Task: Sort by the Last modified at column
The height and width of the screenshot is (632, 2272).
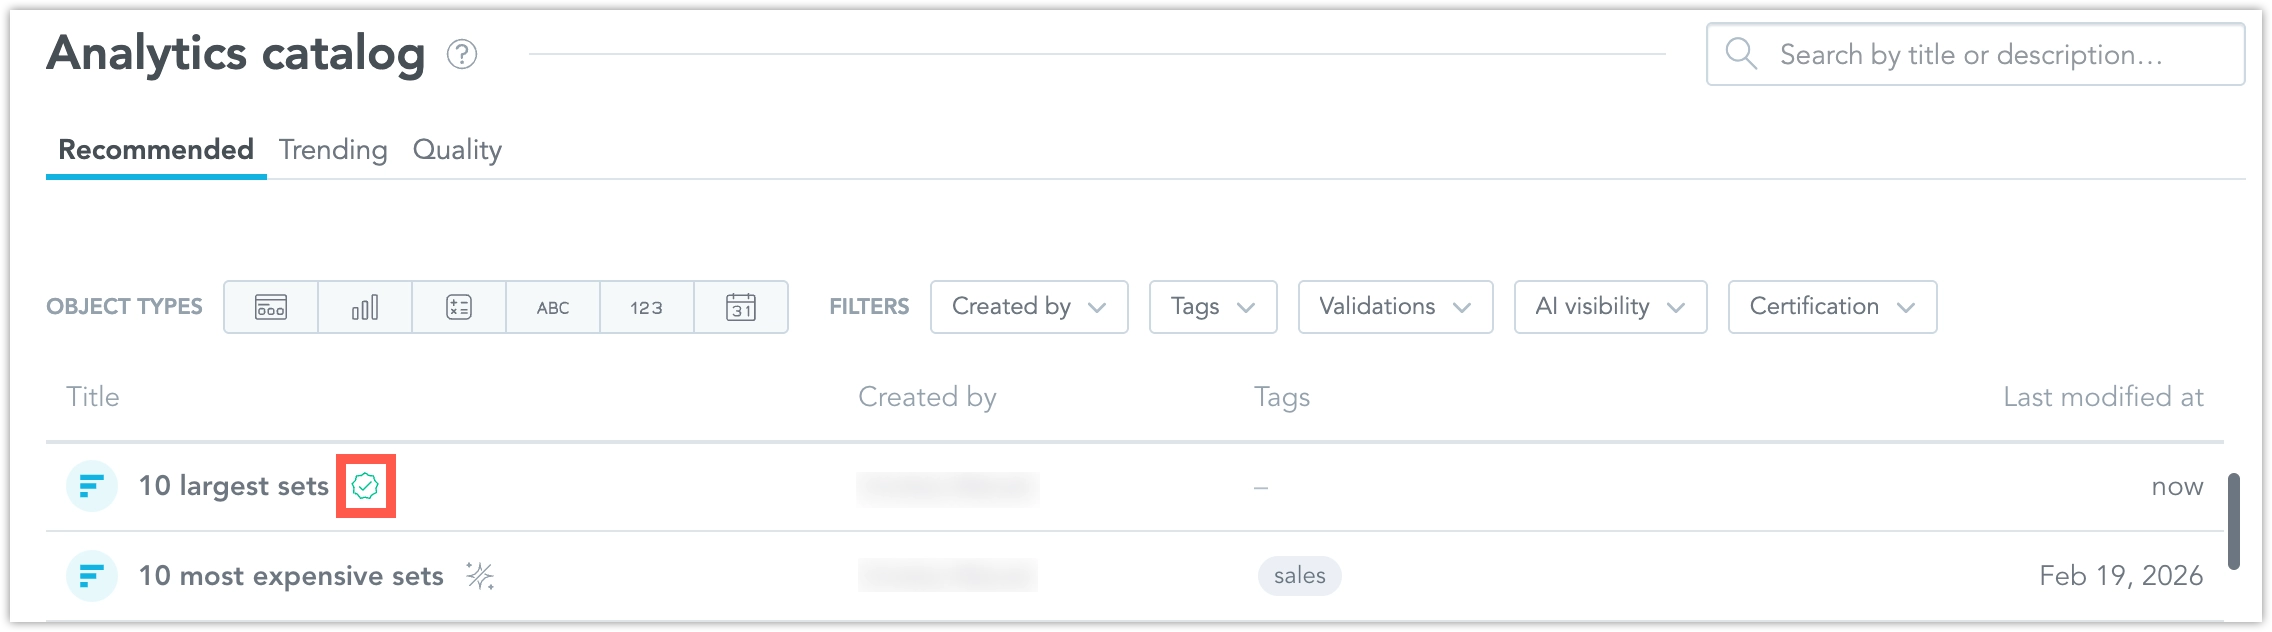Action: [2104, 396]
